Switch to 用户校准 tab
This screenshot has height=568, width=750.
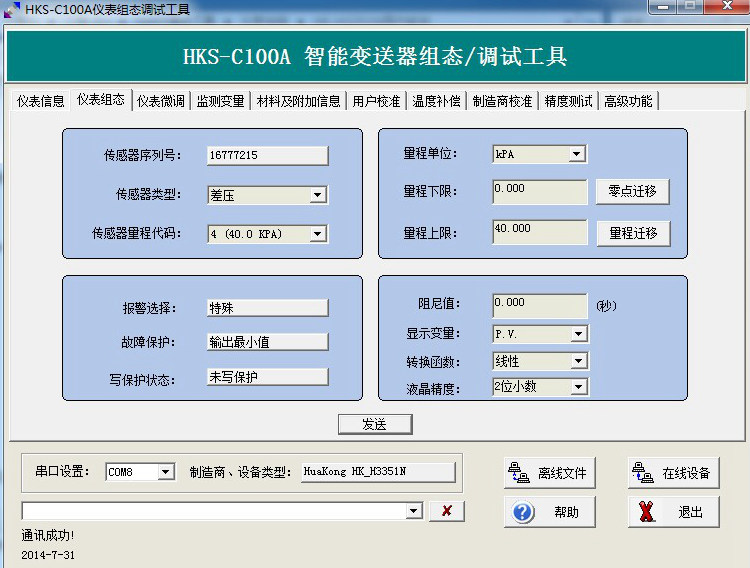pos(376,101)
